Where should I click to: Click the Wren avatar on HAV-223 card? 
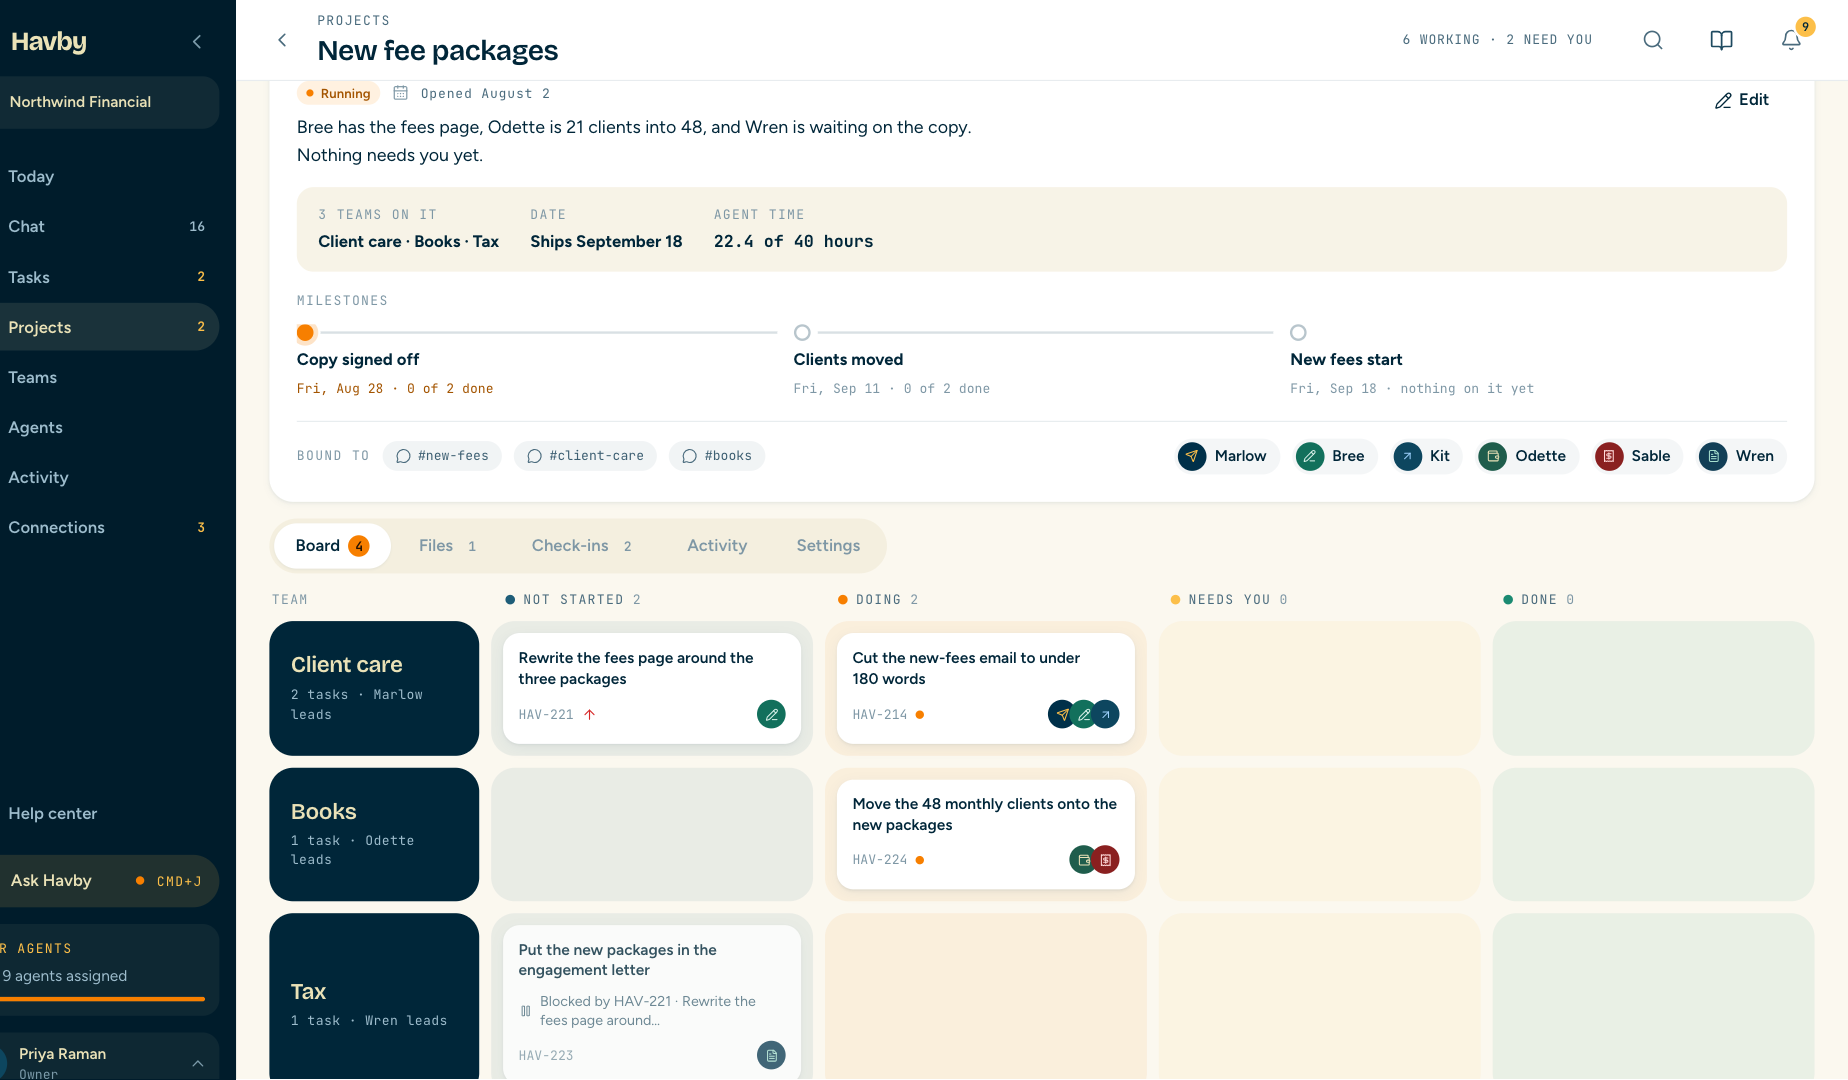point(771,1055)
